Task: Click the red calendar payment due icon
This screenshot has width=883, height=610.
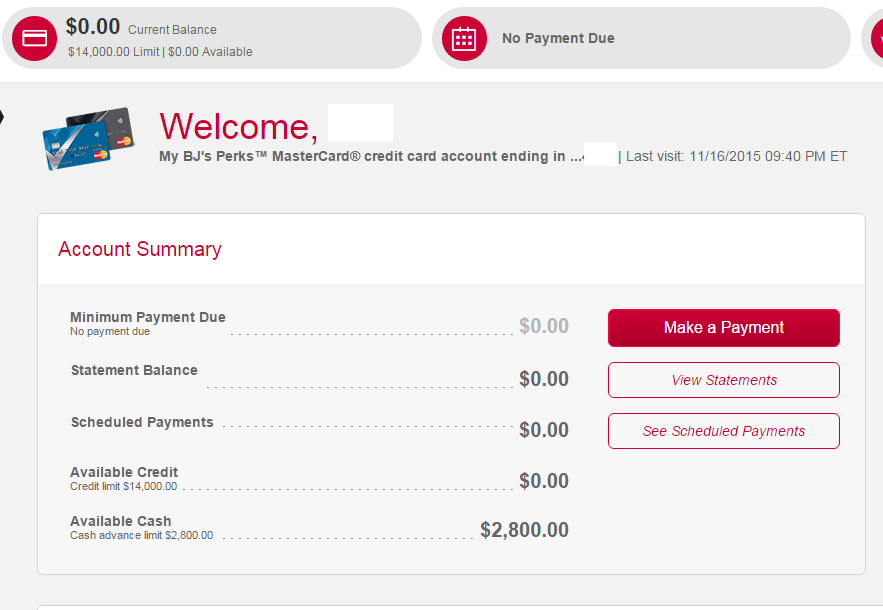Action: [464, 38]
